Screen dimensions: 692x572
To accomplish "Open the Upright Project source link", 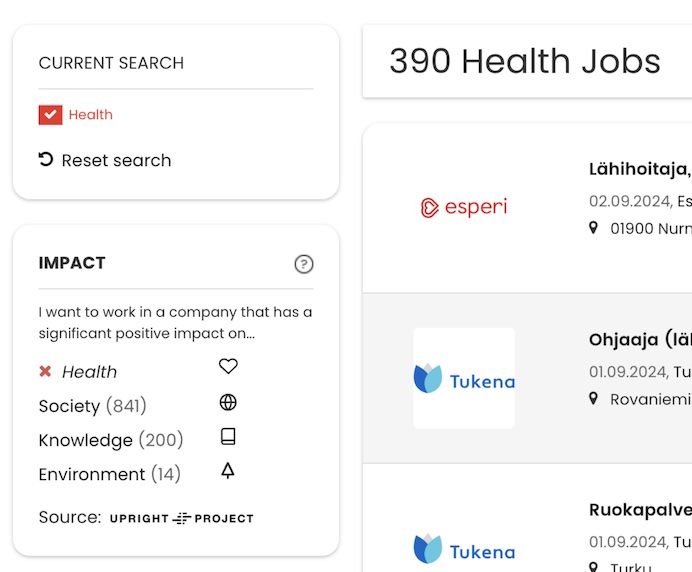I will pyautogui.click(x=181, y=518).
